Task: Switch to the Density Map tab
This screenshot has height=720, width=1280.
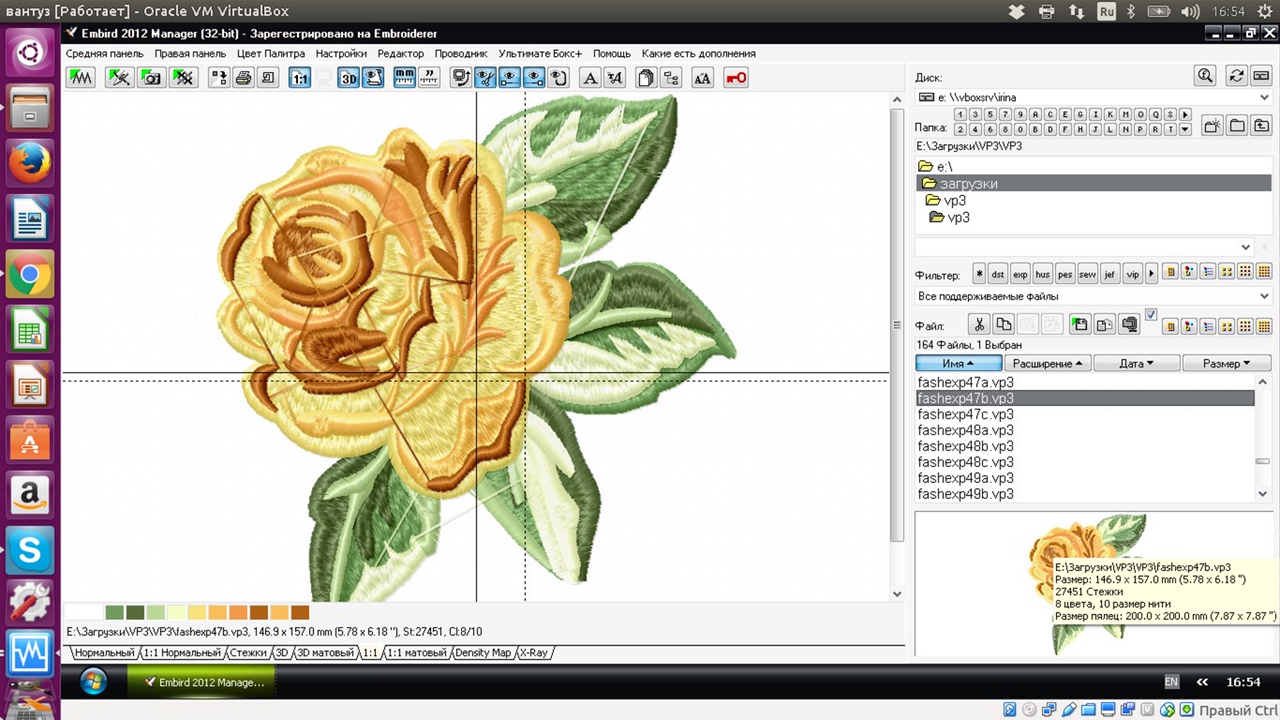Action: pyautogui.click(x=484, y=652)
